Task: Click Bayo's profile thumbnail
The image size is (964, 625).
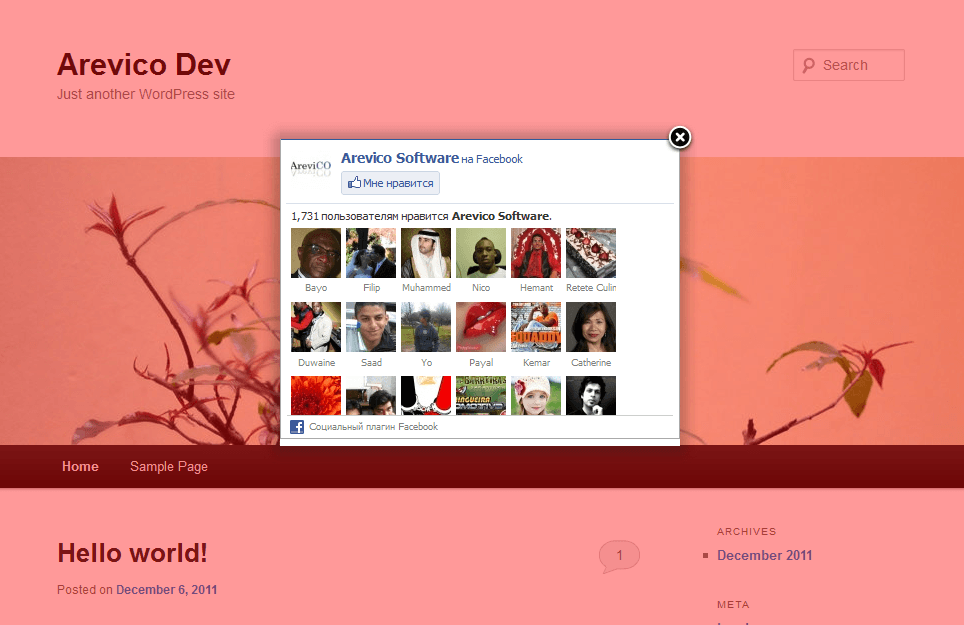Action: pyautogui.click(x=316, y=253)
